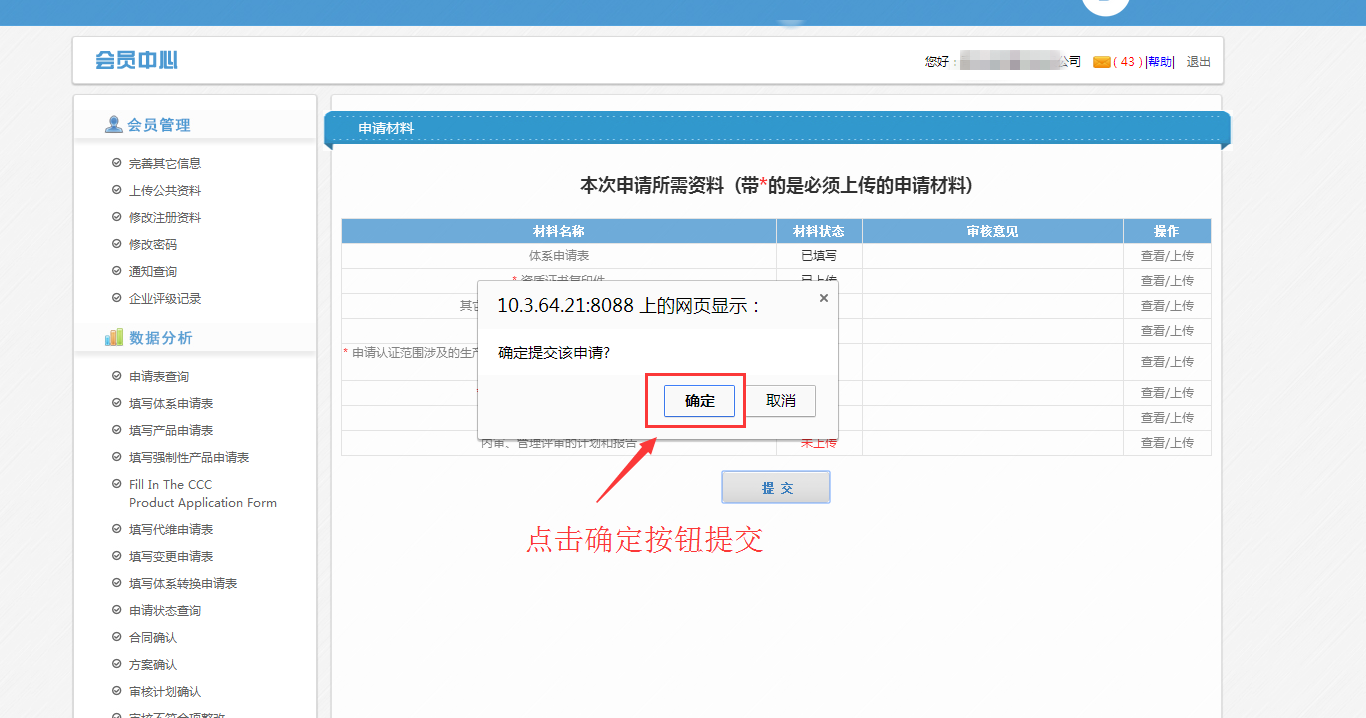
Task: Click 退出 to log out
Action: click(1198, 62)
